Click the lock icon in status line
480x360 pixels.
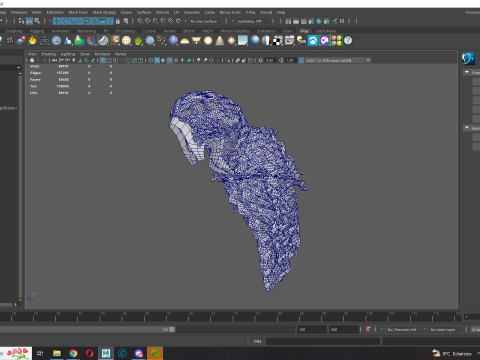[118, 21]
